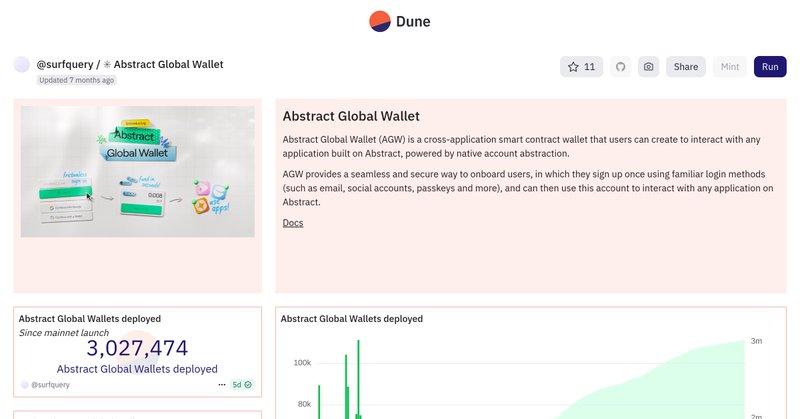Screen dimensions: 800x419
Task: Click the Abstract Global Wallets deployed counter title
Action: point(90,319)
